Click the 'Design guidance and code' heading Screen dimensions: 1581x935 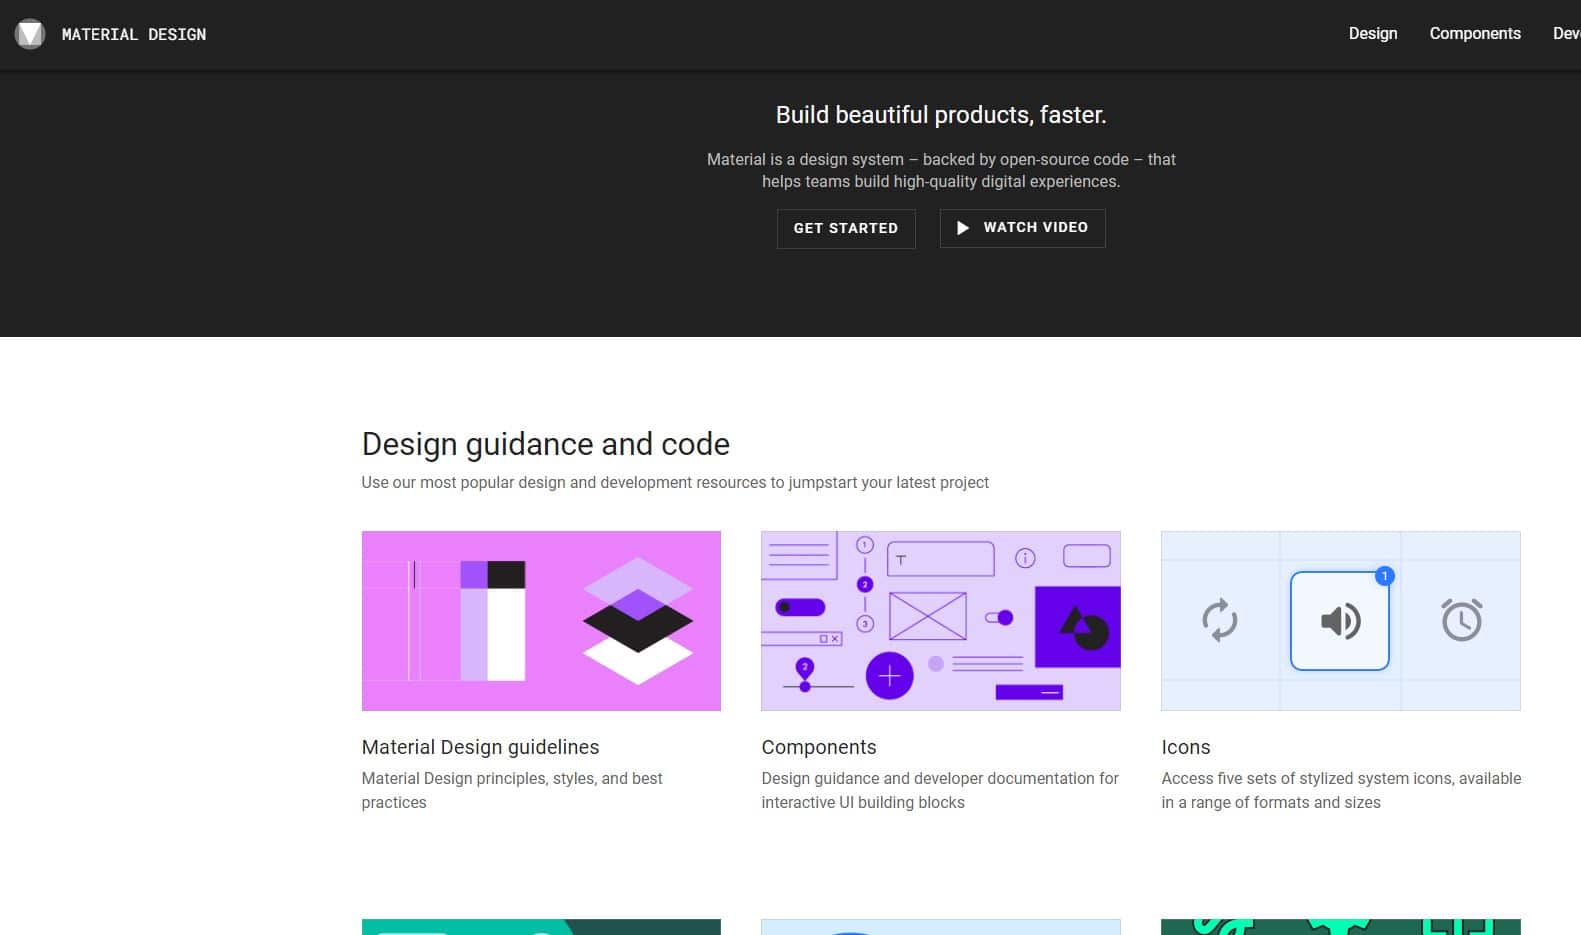coord(546,444)
